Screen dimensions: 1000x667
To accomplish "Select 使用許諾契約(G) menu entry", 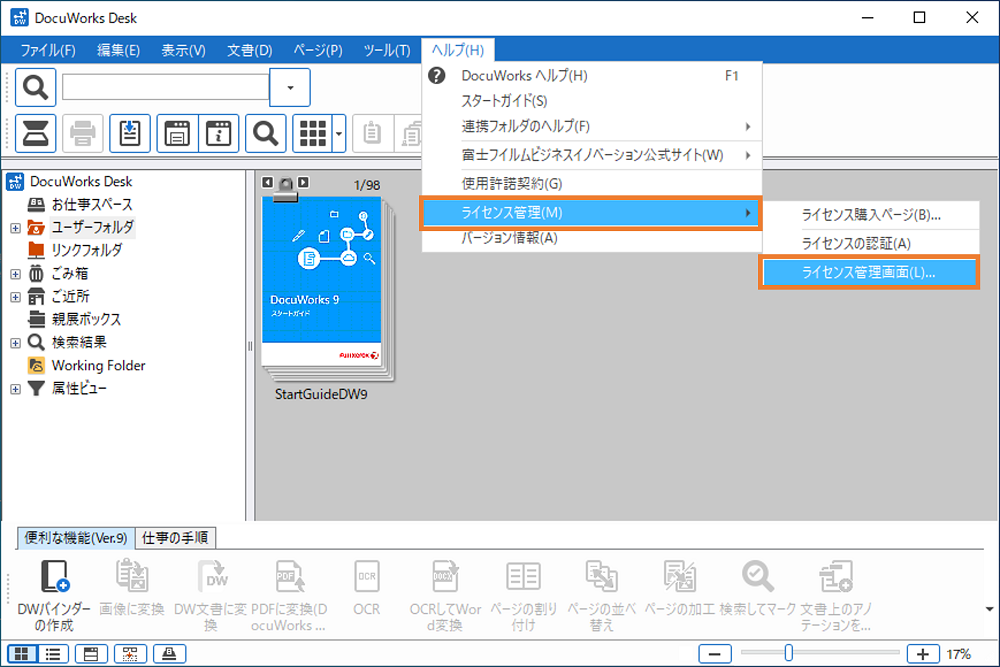I will (x=592, y=184).
